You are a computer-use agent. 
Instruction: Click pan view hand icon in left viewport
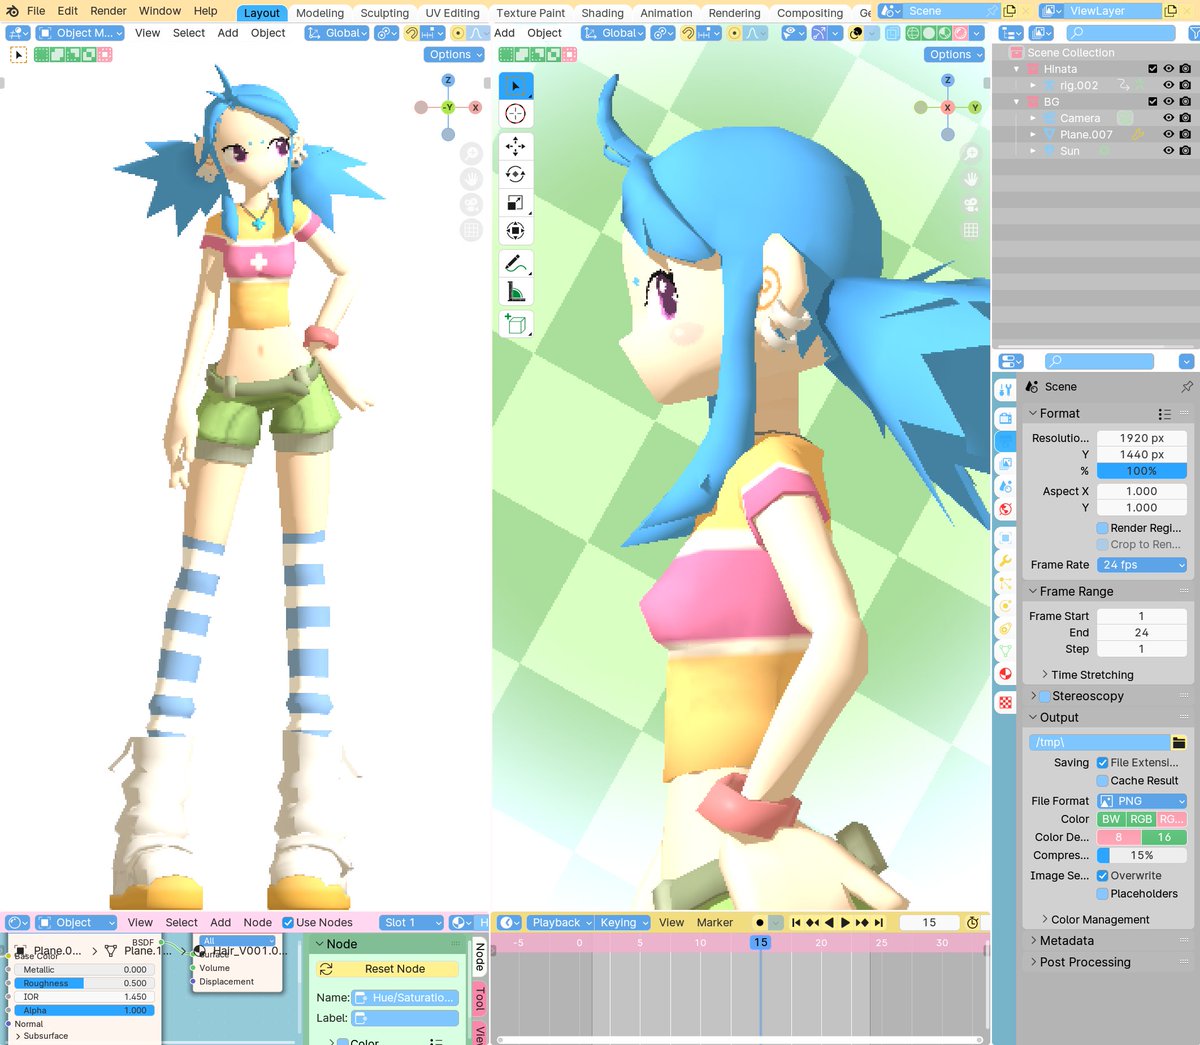(471, 179)
